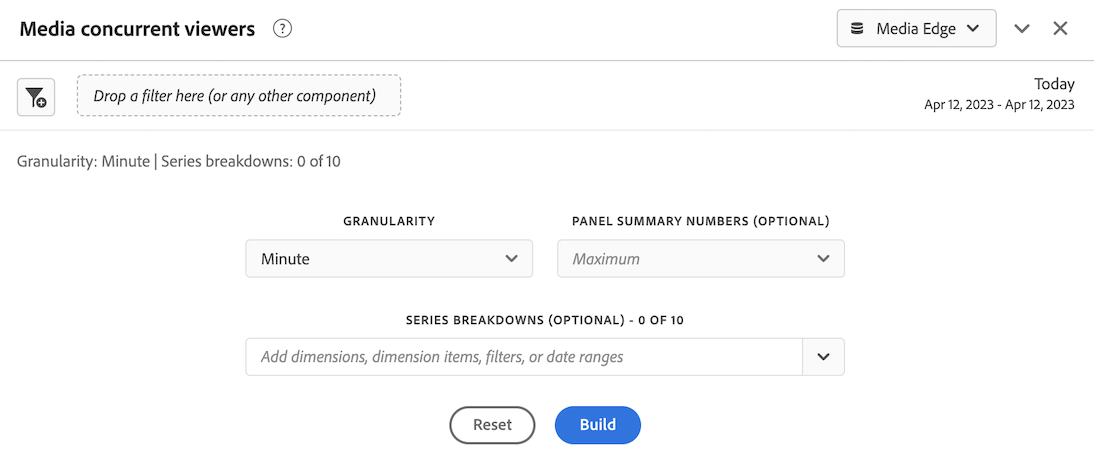The width and height of the screenshot is (1094, 463).
Task: Open help for Media concurrent viewers
Action: click(283, 29)
